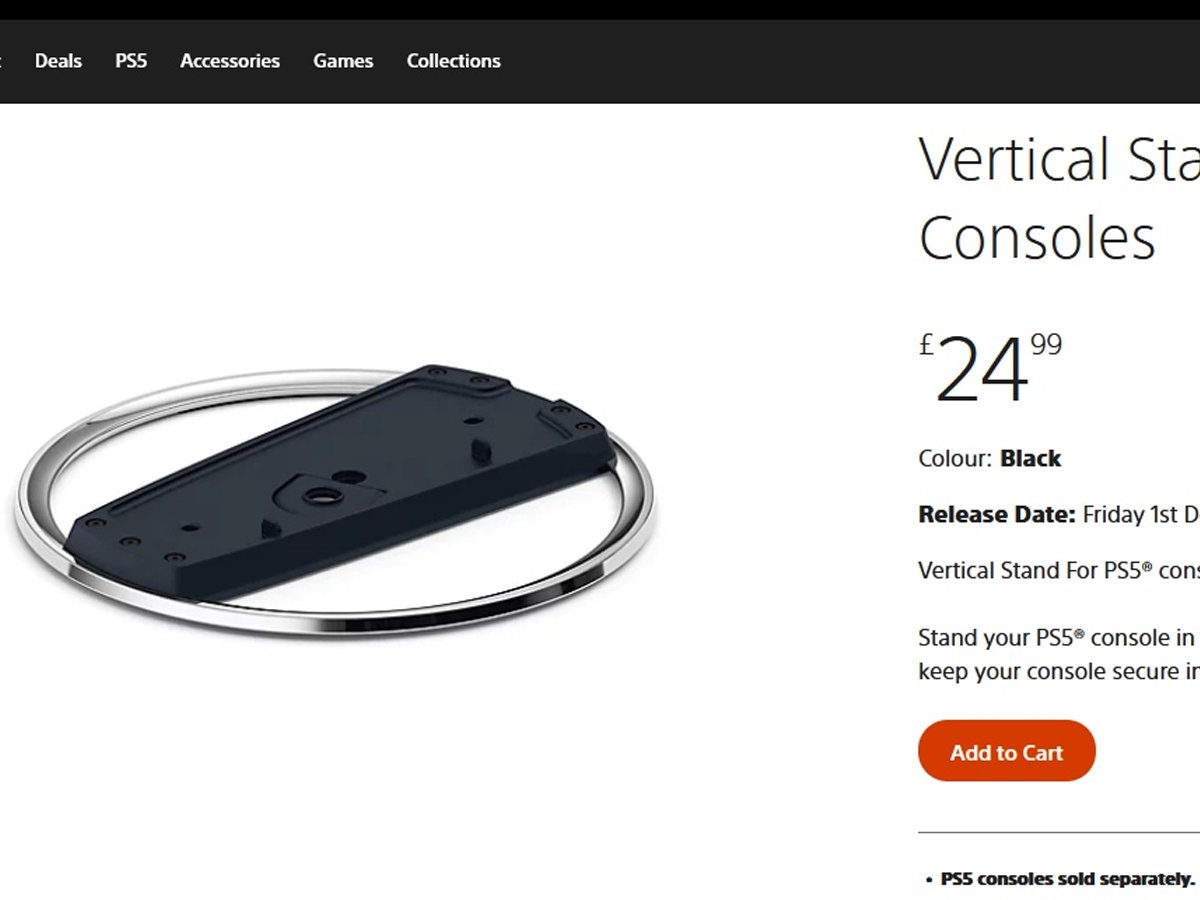Select PS5 in the navigation bar
Screen dimensions: 1200x900
click(131, 61)
